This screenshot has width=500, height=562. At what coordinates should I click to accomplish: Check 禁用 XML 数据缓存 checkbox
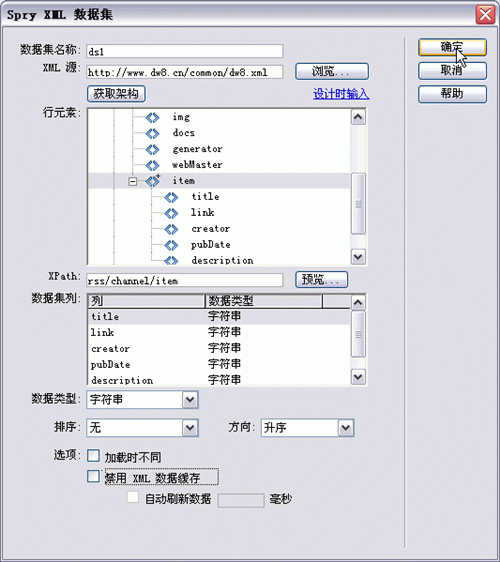pyautogui.click(x=94, y=476)
